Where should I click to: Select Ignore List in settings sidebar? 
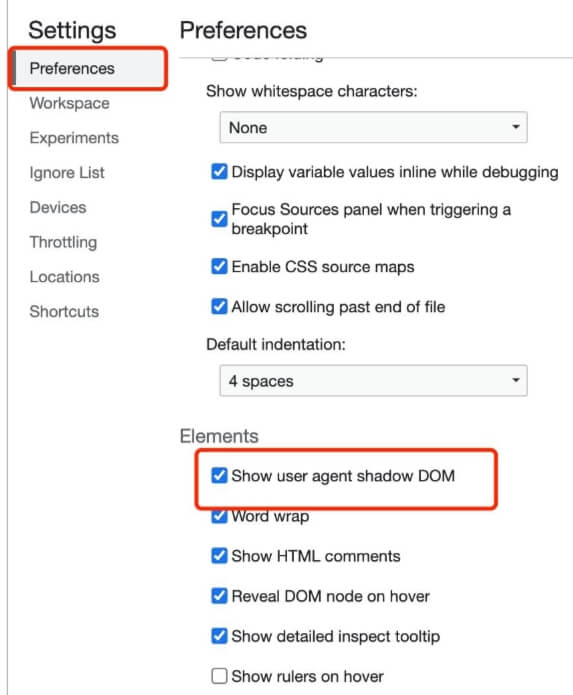[67, 172]
